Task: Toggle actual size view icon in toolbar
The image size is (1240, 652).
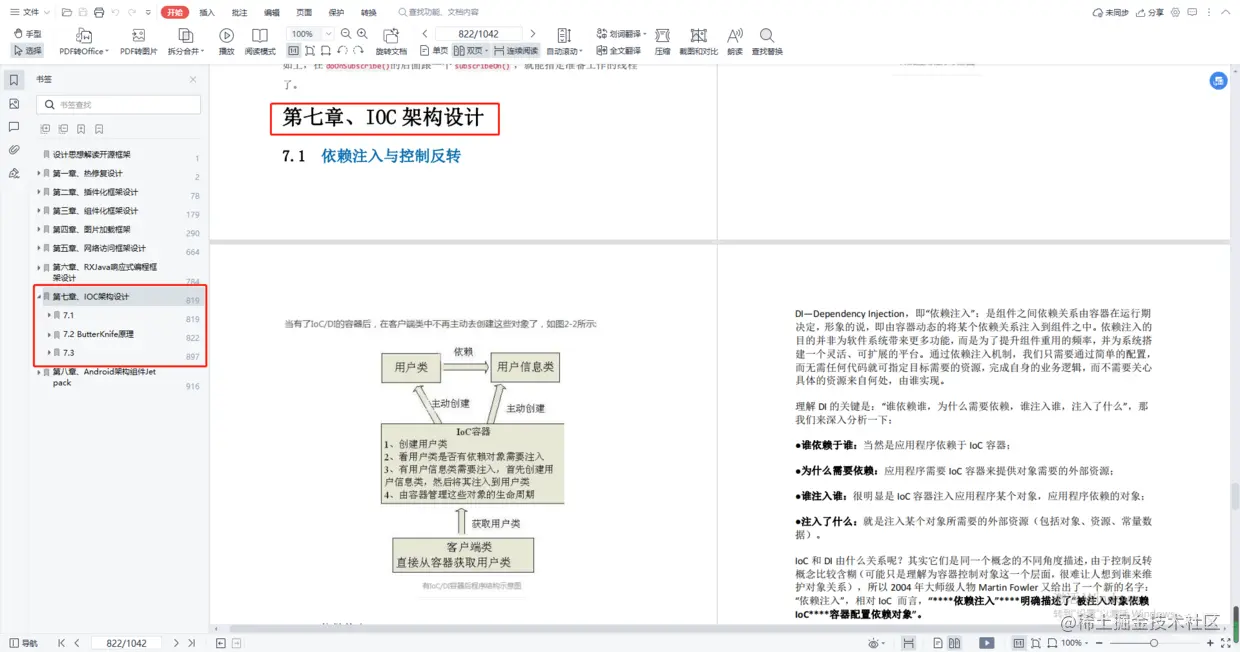Action: point(294,50)
